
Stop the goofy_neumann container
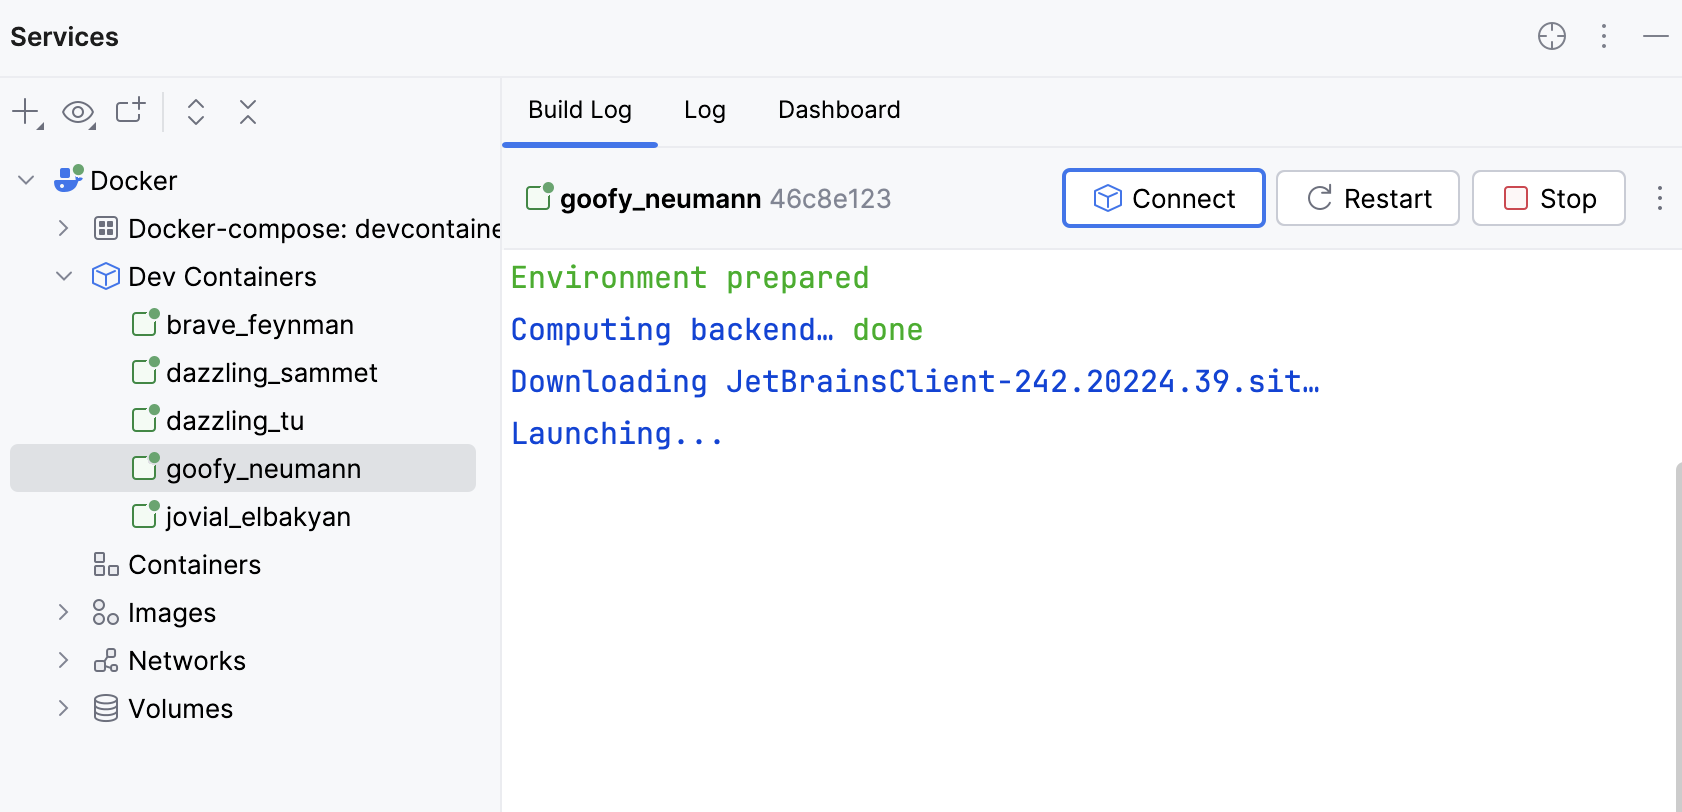click(x=1548, y=198)
